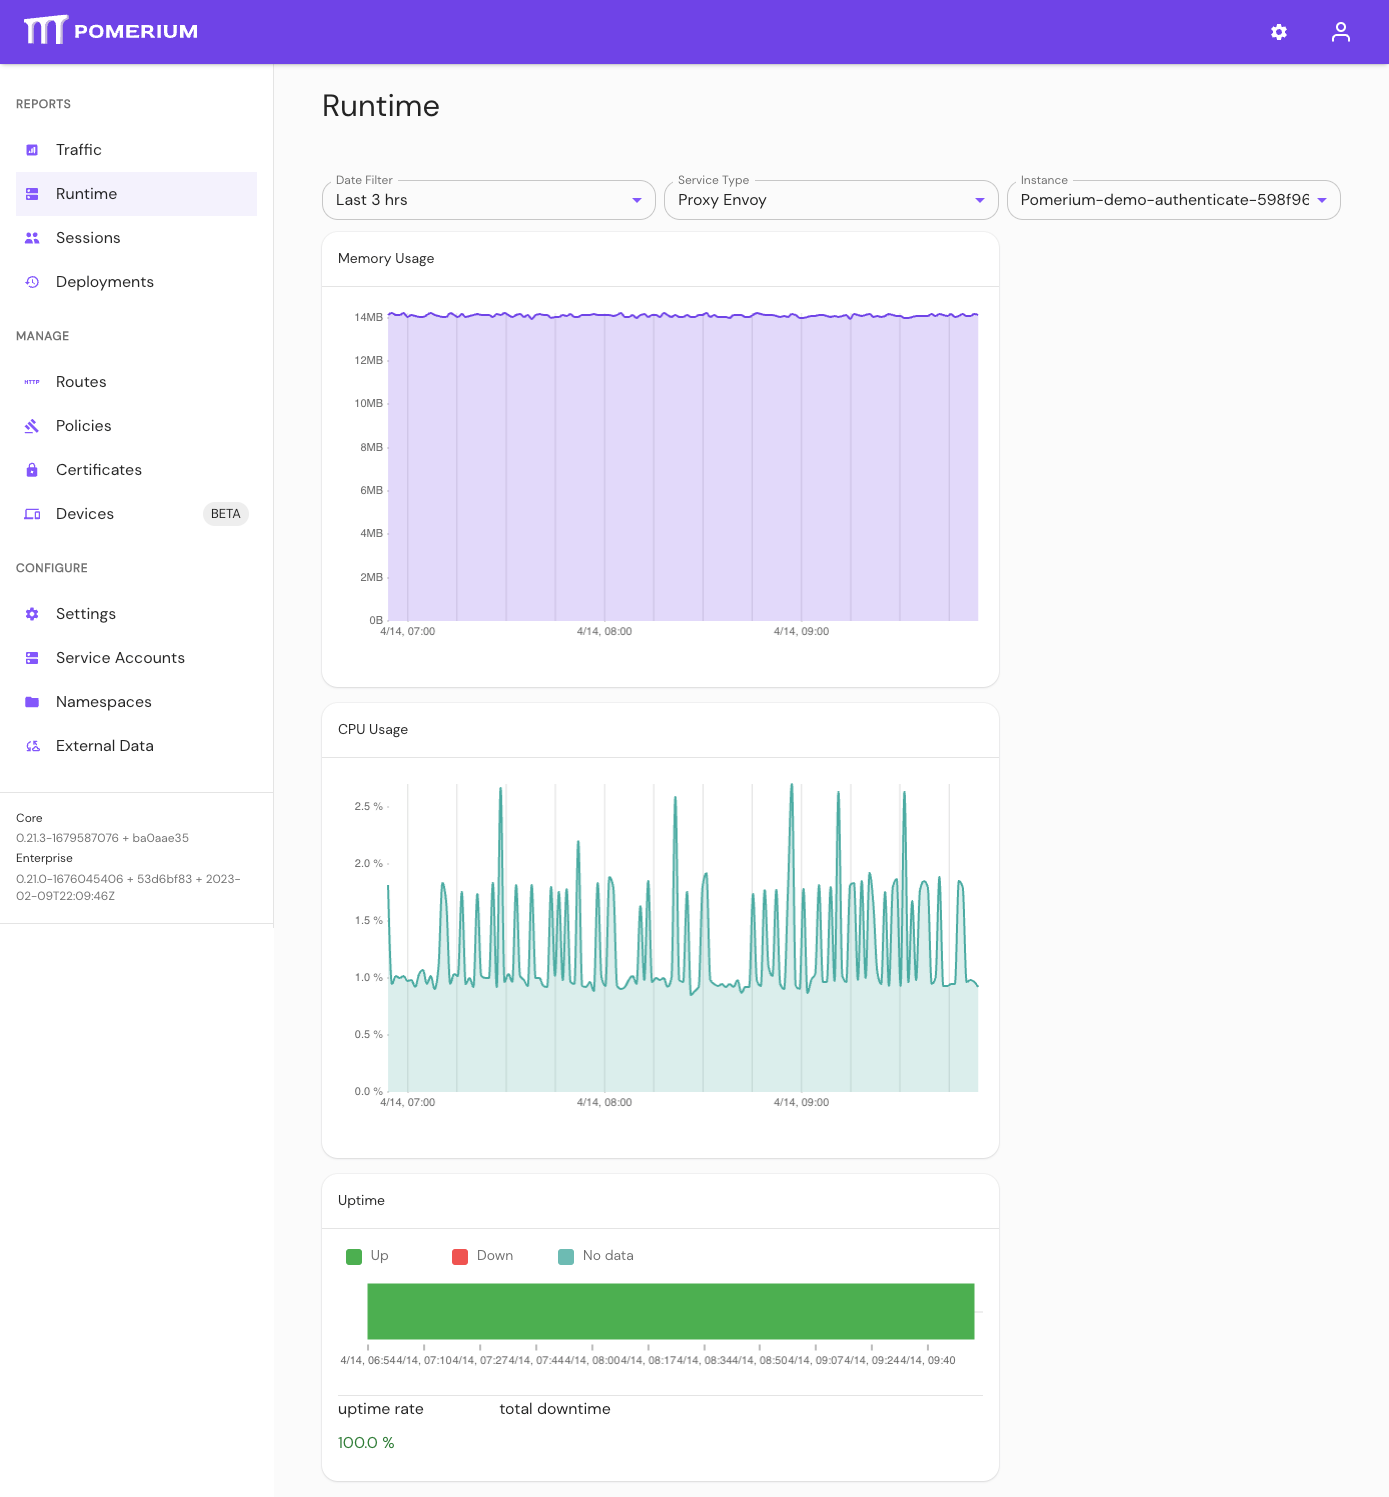1389x1497 pixels.
Task: Open Devices via the device icon
Action: click(31, 513)
